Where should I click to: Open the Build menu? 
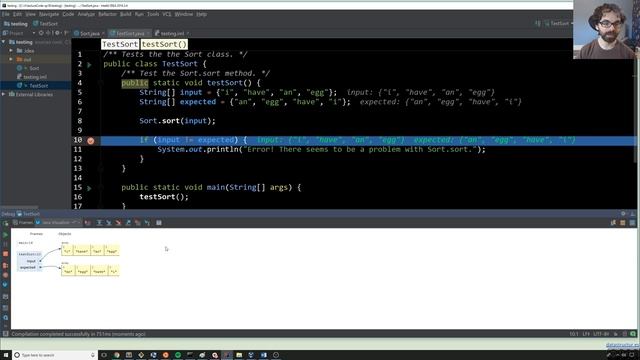[x=125, y=14]
